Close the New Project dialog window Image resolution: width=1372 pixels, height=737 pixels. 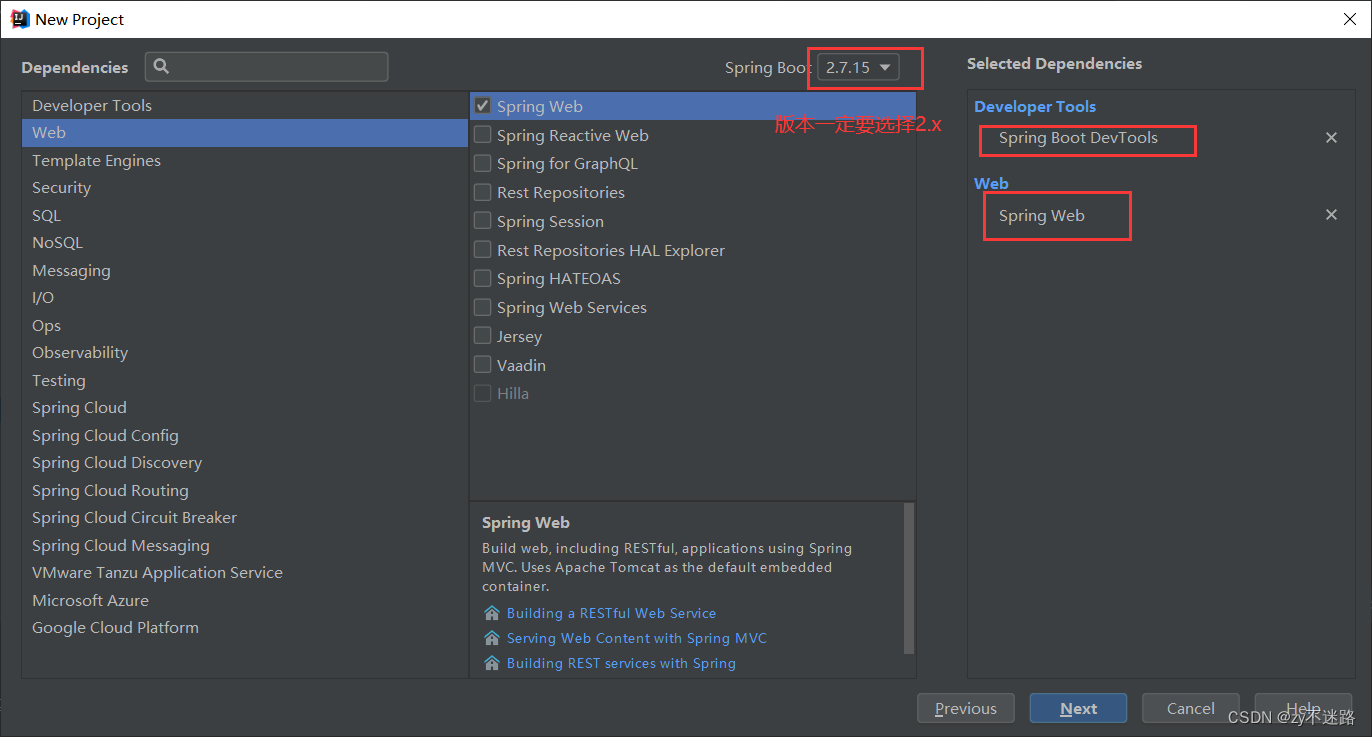pos(1349,19)
